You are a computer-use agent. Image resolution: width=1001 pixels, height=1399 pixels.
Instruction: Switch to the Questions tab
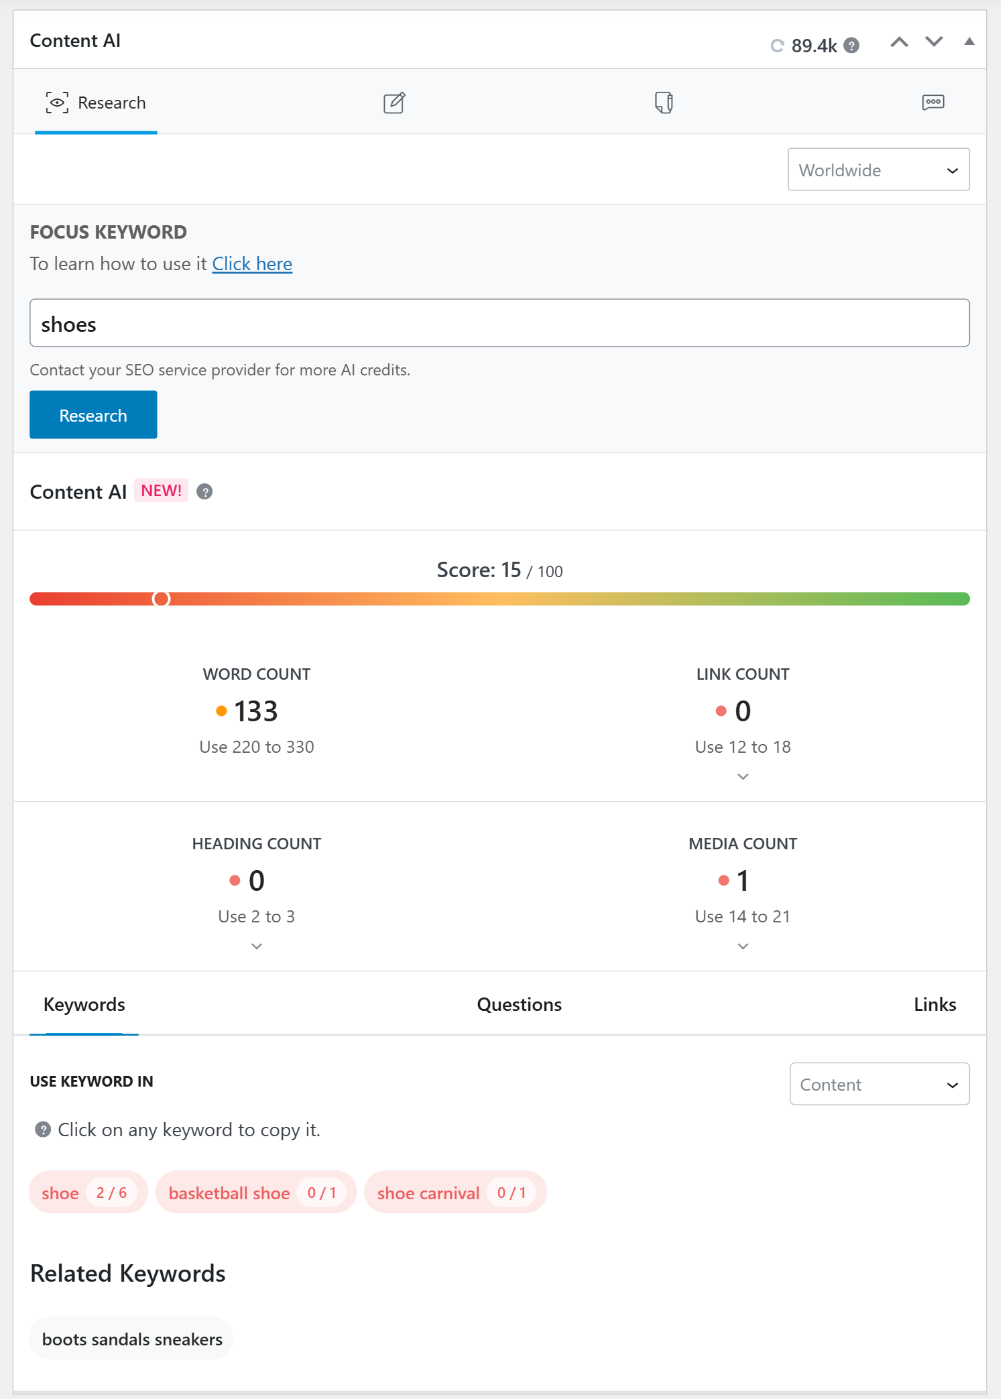[519, 1004]
